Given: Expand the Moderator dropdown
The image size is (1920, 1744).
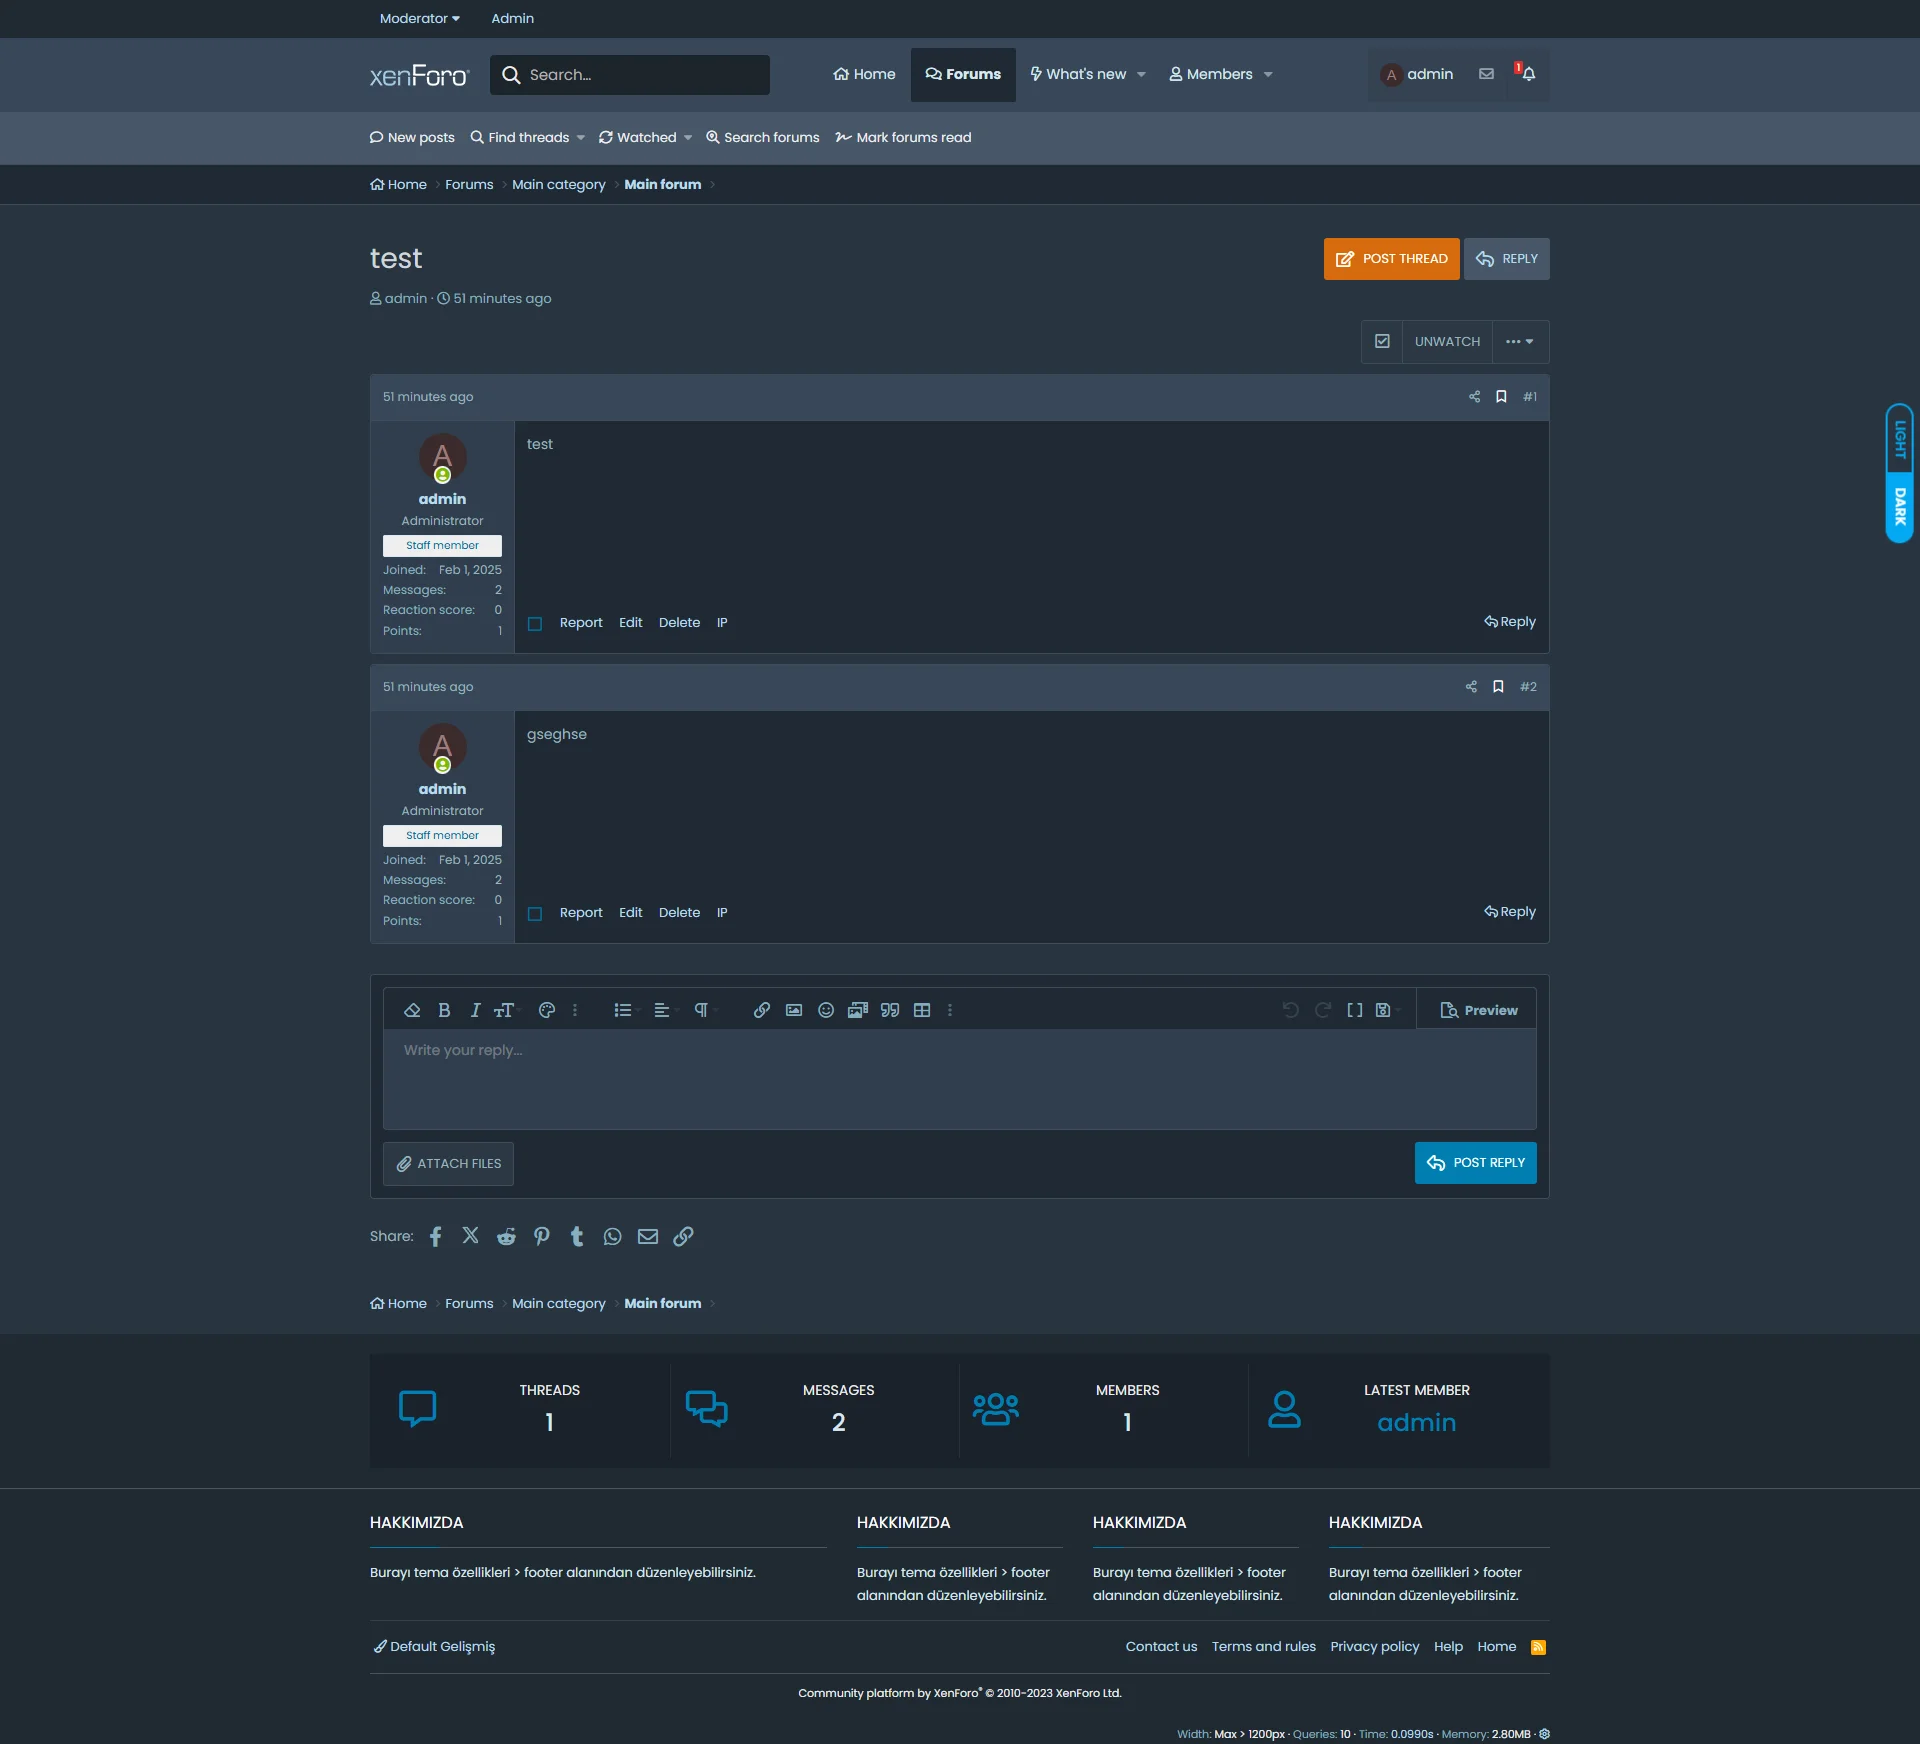Looking at the screenshot, I should (420, 19).
